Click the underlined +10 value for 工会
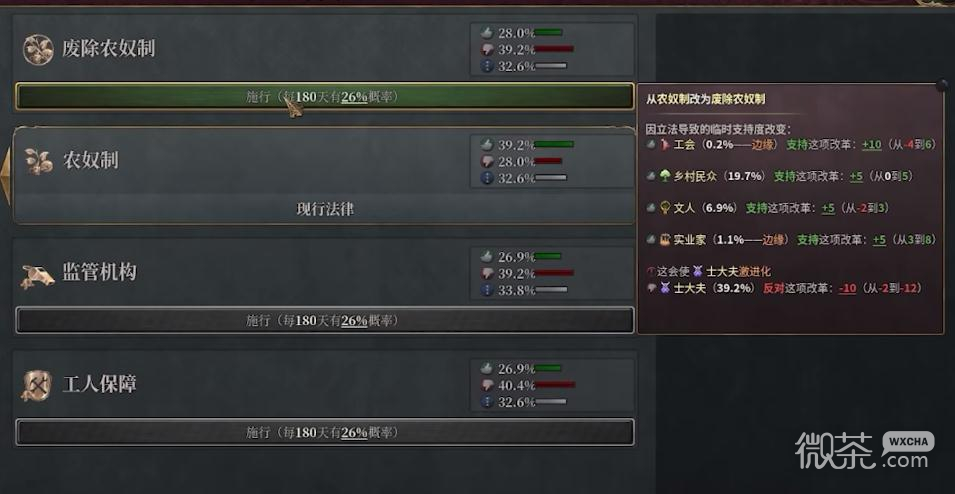955x494 pixels. click(x=872, y=145)
